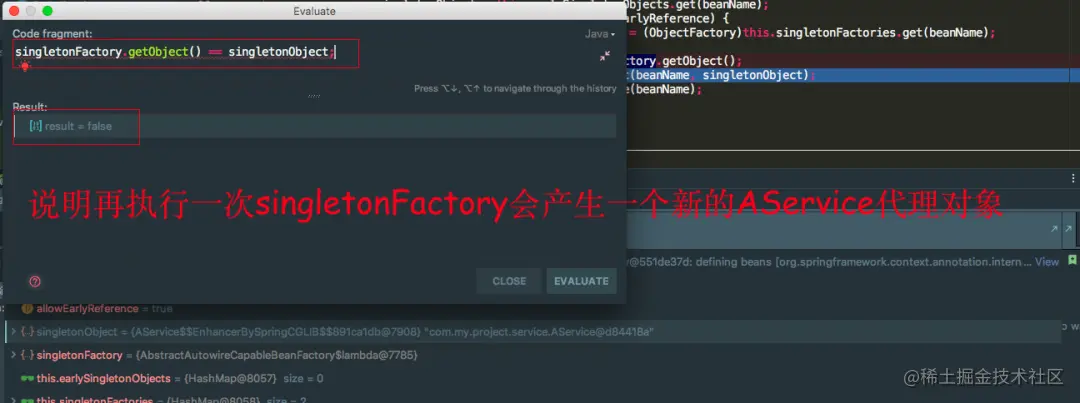Click the glasses watch icon for earlySingletonObjects
Image resolution: width=1080 pixels, height=403 pixels.
(28, 379)
